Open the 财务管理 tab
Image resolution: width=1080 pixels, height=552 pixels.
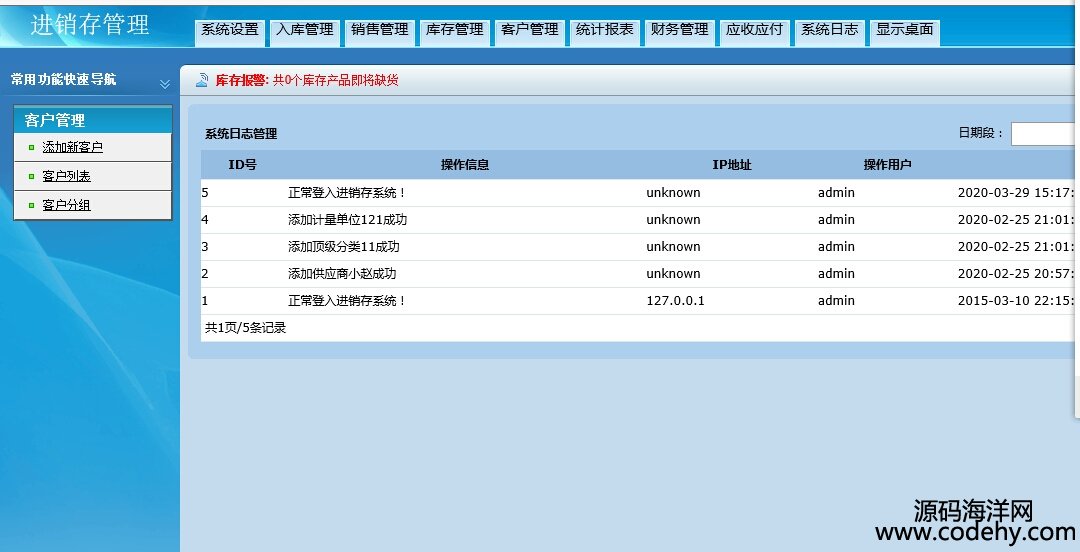click(x=680, y=30)
